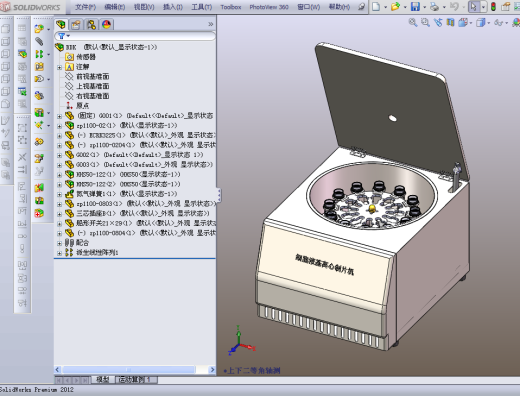Switch to the 运动算例 1 tab
The width and height of the screenshot is (520, 396).
tap(134, 379)
